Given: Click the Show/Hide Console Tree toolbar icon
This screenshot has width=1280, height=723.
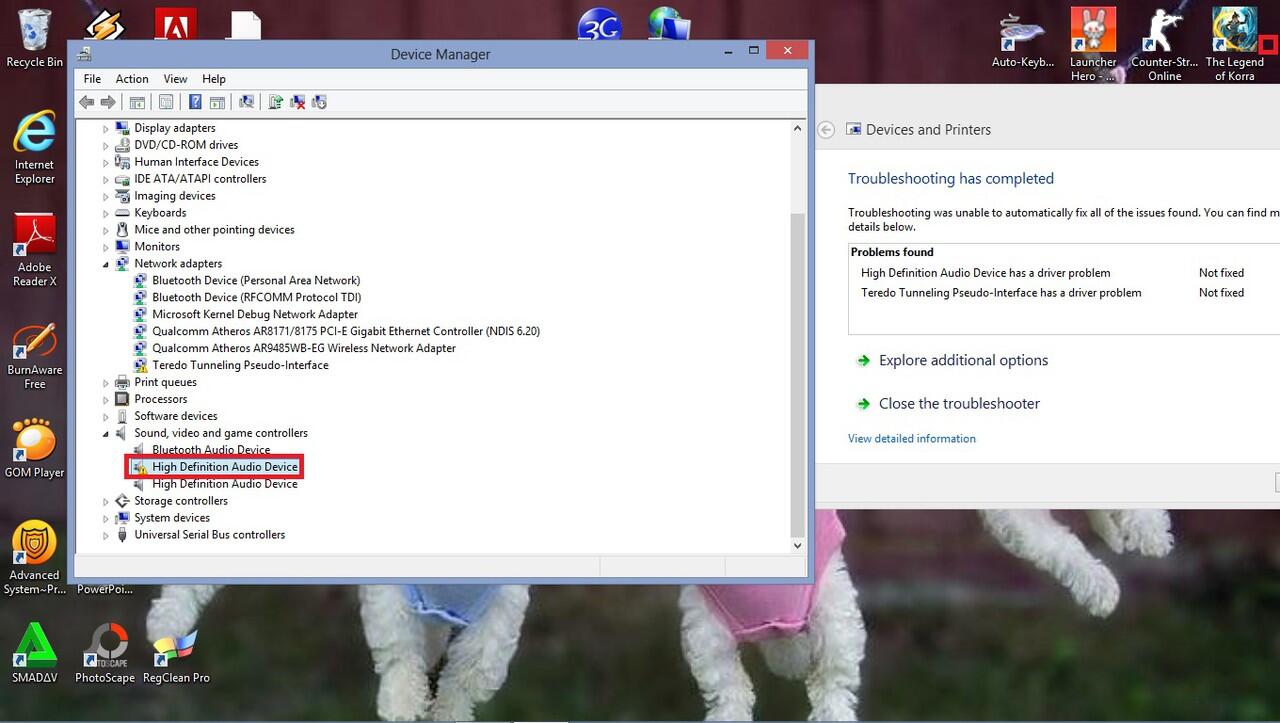Looking at the screenshot, I should [x=137, y=102].
